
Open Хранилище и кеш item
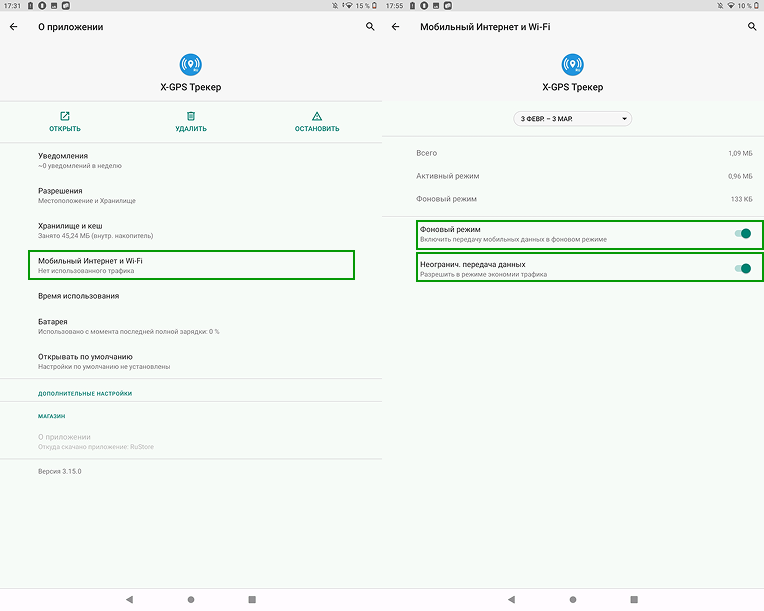[x=190, y=230]
